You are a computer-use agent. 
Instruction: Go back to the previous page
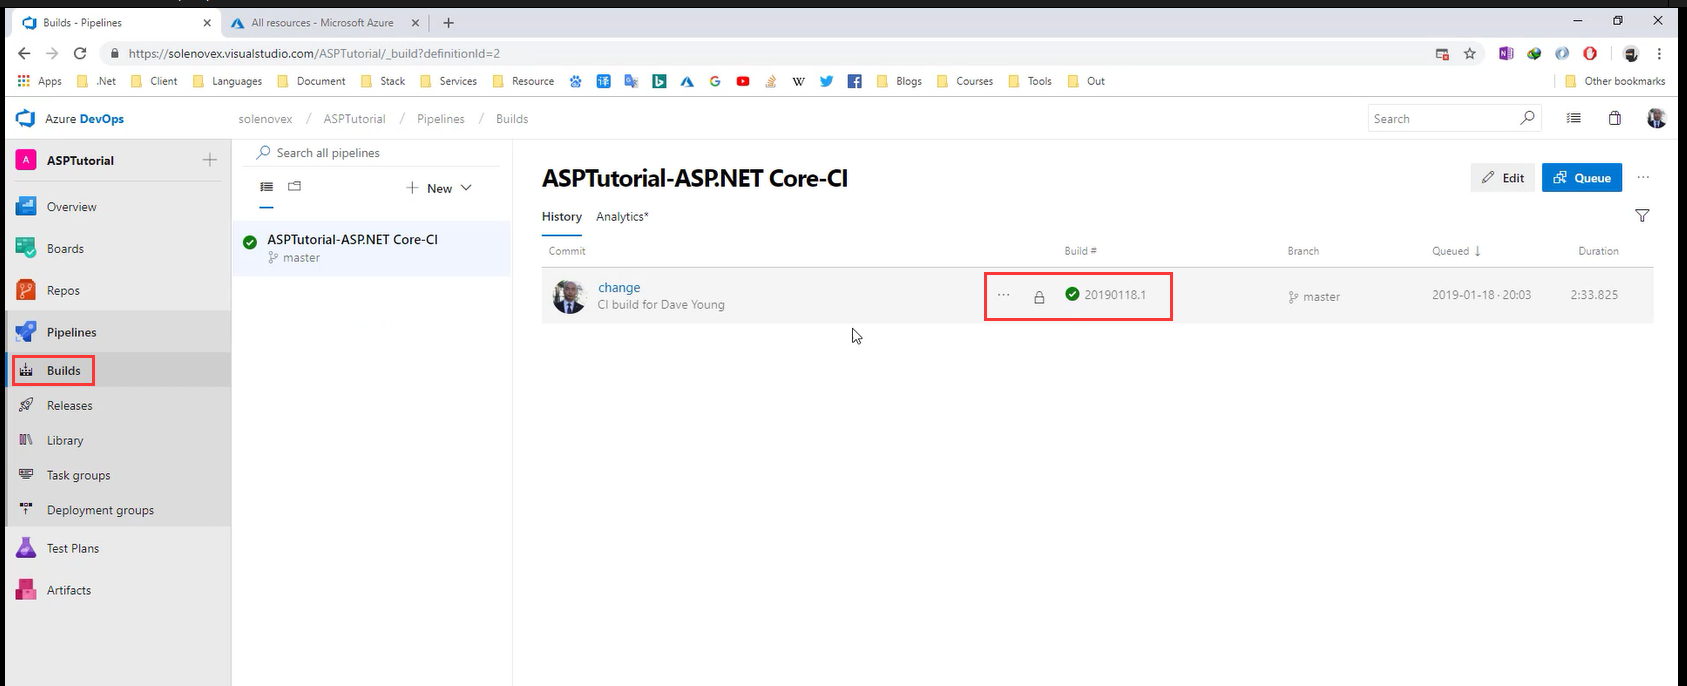24,53
